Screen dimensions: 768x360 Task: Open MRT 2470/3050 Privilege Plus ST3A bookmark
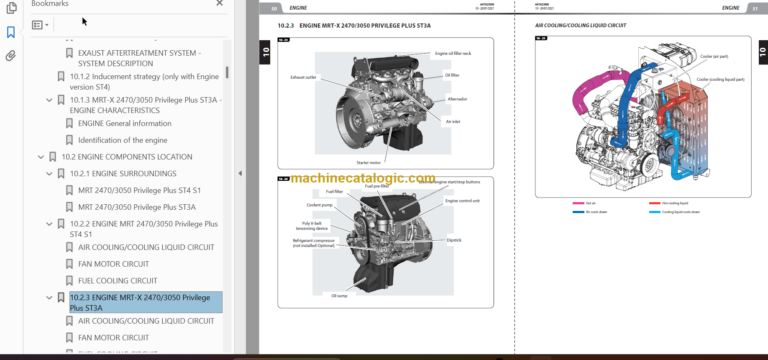[x=137, y=207]
